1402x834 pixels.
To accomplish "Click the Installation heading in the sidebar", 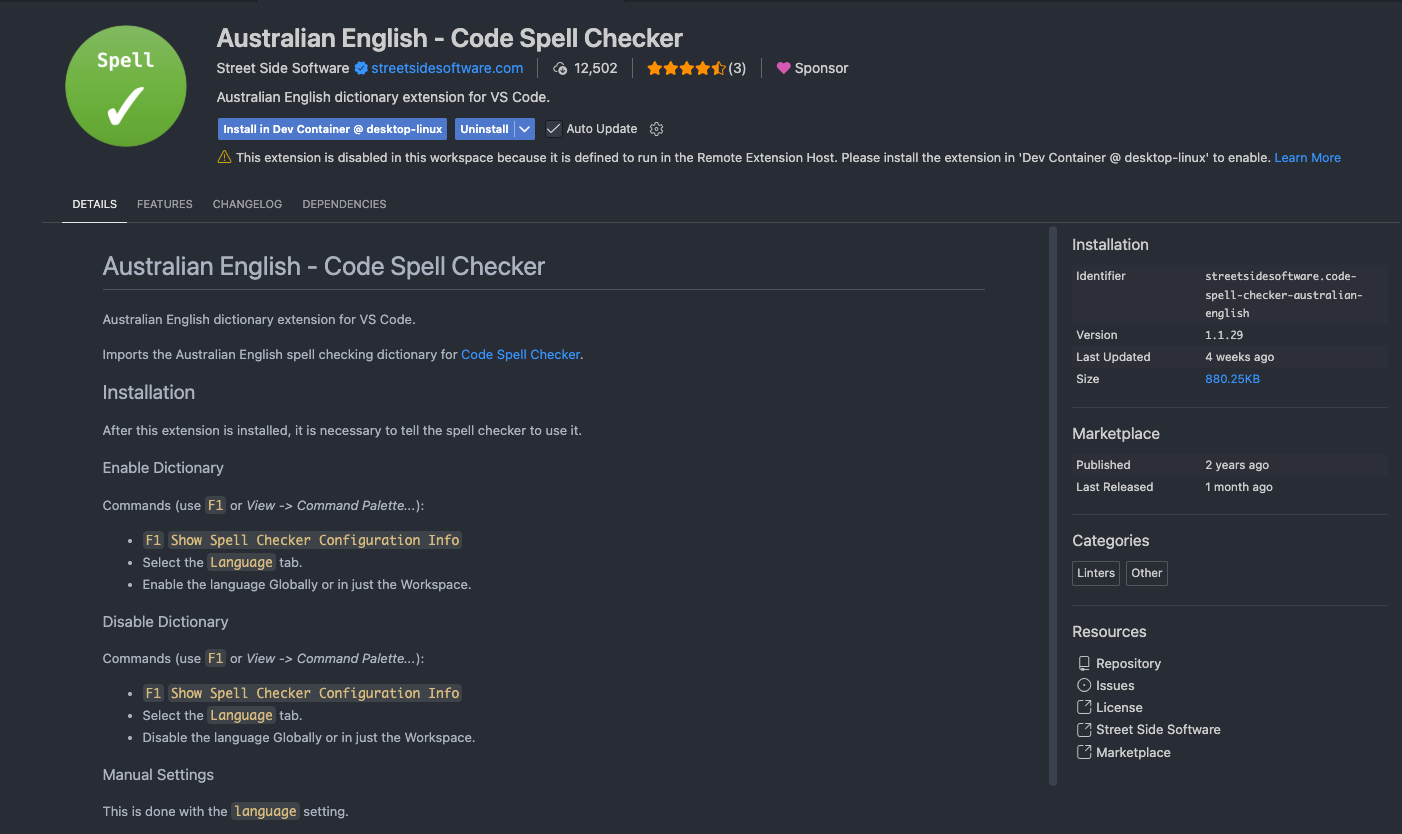I will click(x=1110, y=245).
